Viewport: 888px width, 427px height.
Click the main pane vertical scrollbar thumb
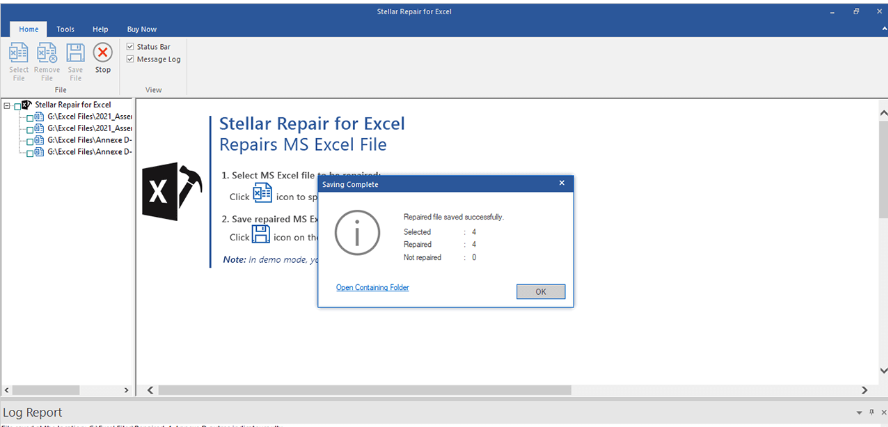pyautogui.click(x=883, y=169)
